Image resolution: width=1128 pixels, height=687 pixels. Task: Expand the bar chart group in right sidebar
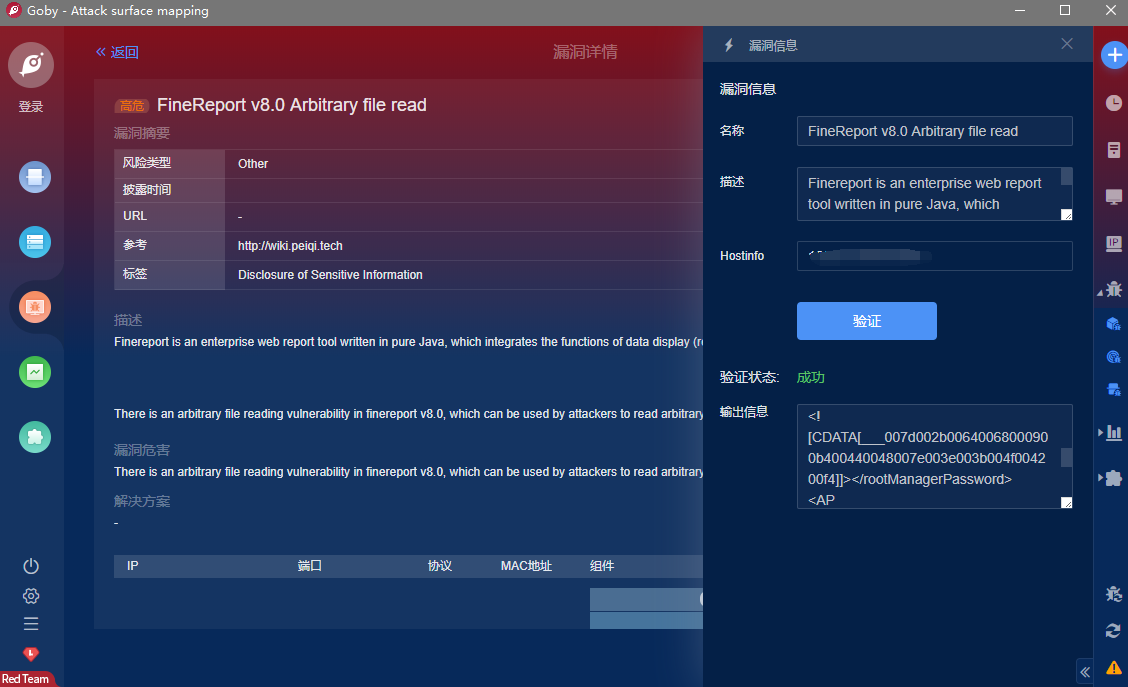(x=1102, y=432)
